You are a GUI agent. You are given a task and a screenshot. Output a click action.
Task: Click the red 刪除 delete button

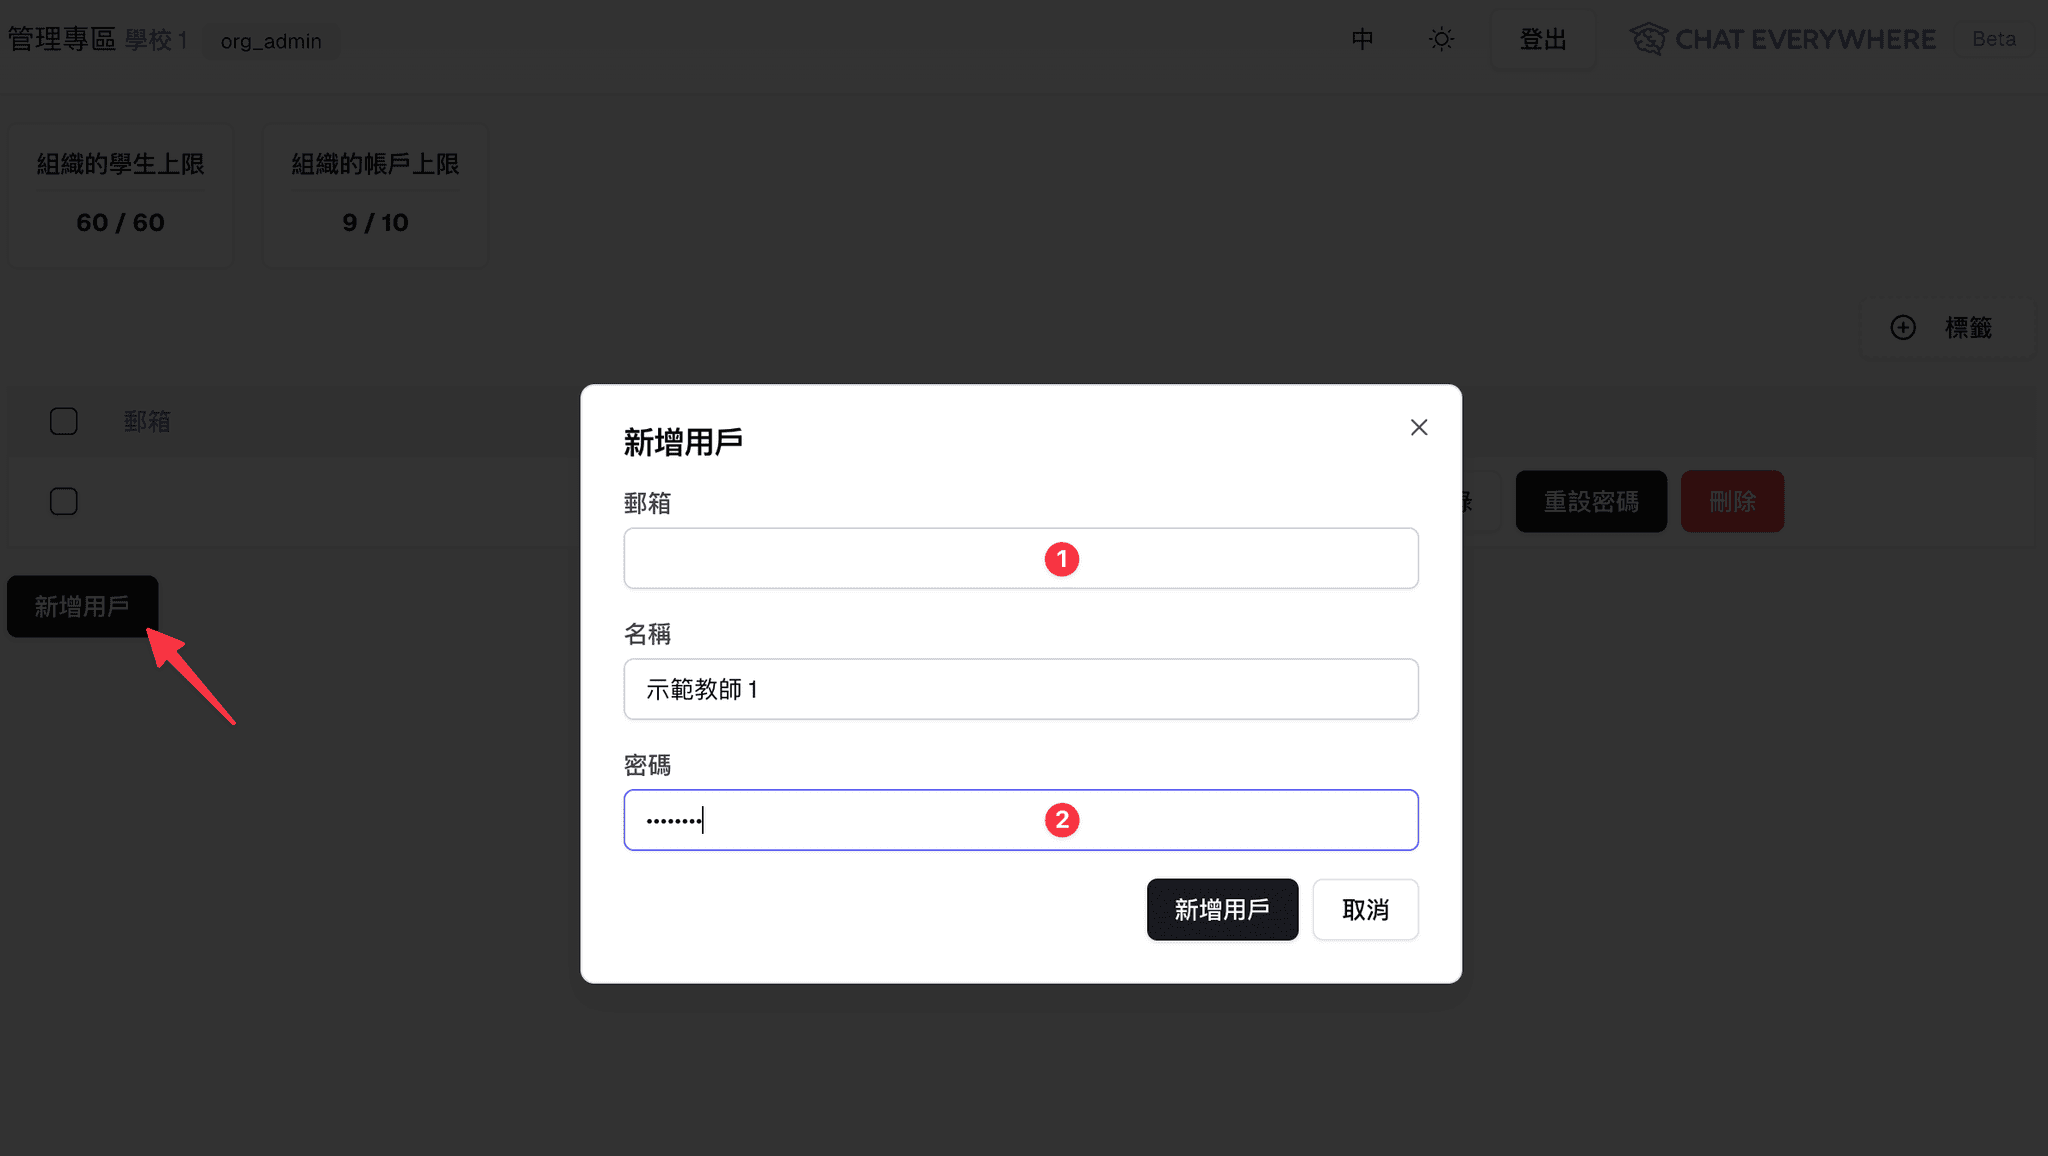pos(1732,501)
